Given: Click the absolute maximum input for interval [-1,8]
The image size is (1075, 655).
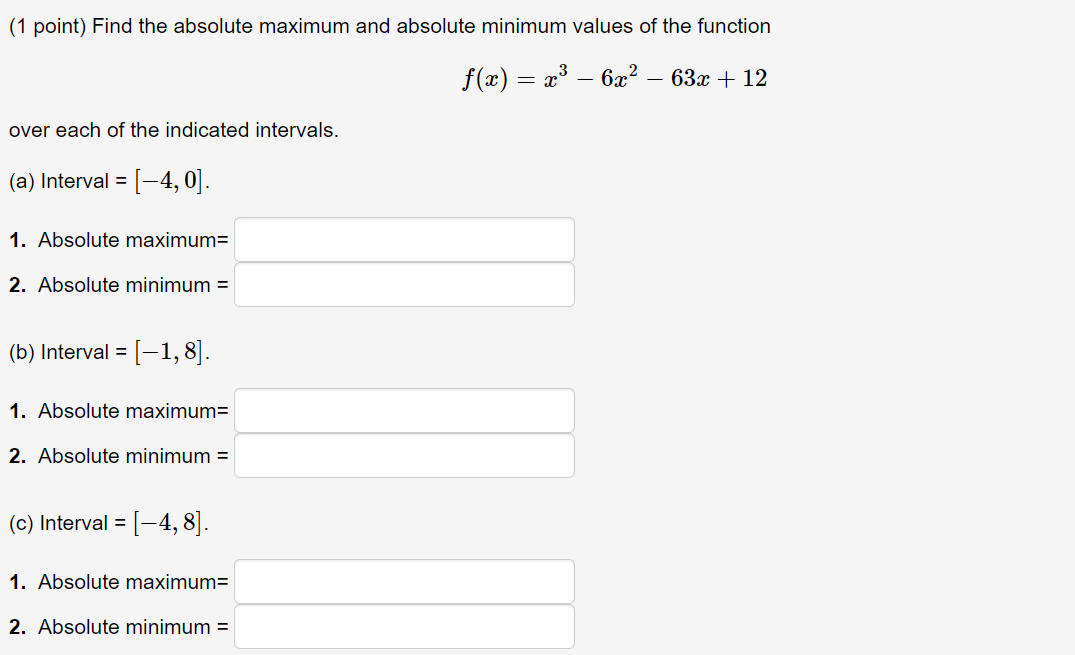Looking at the screenshot, I should pos(404,410).
